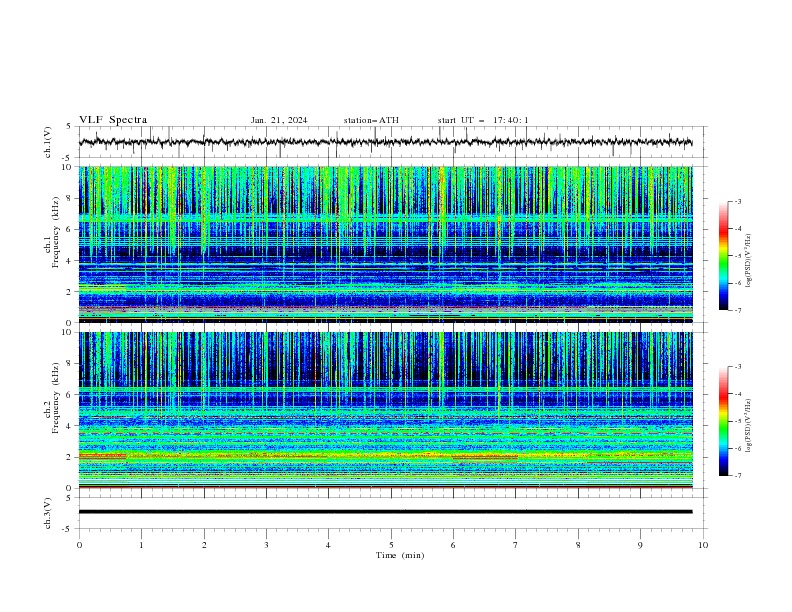
Task: Click the "9" time axis tick label
Action: point(640,545)
